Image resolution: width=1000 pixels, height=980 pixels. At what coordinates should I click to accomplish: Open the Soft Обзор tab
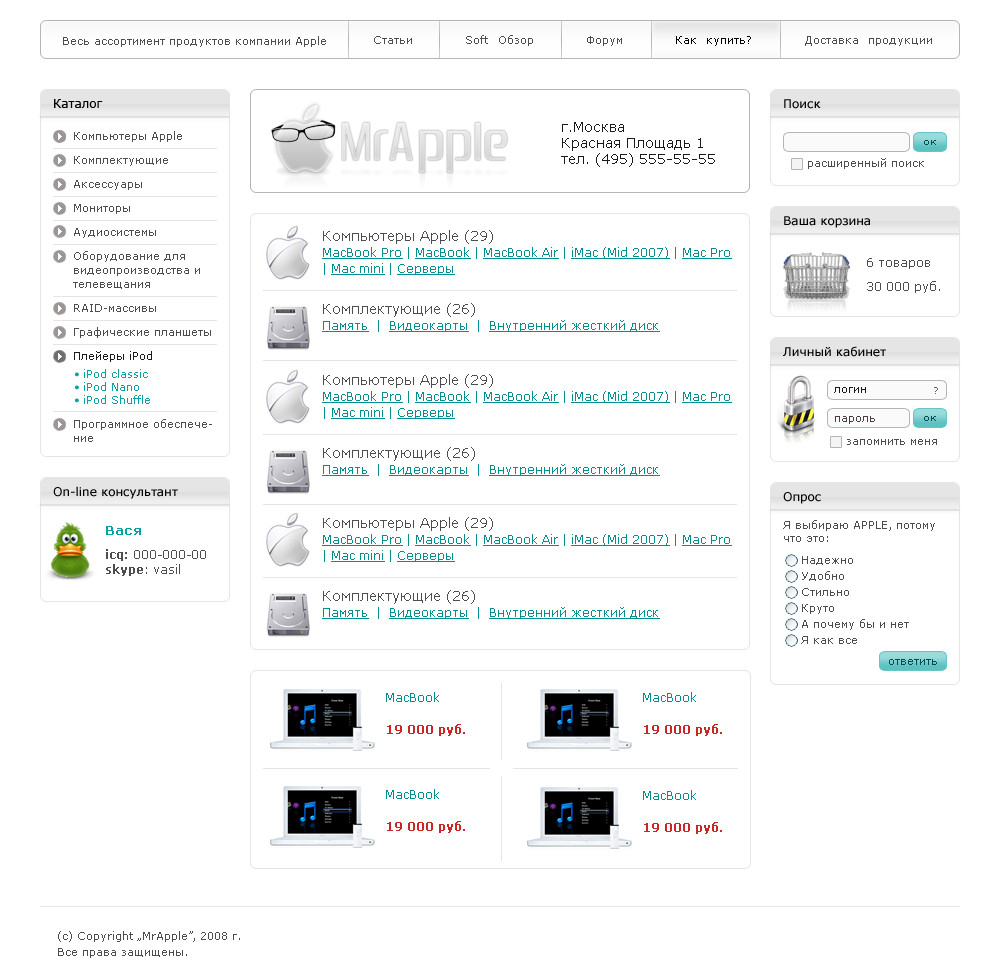click(499, 40)
